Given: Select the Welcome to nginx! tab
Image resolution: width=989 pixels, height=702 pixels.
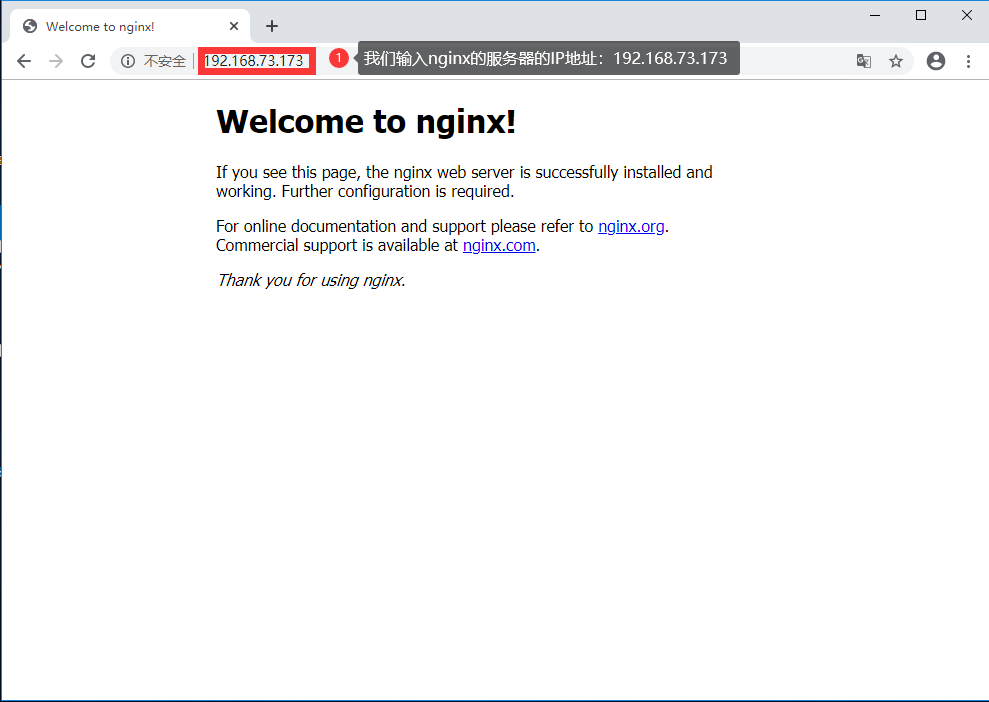Looking at the screenshot, I should pyautogui.click(x=129, y=26).
